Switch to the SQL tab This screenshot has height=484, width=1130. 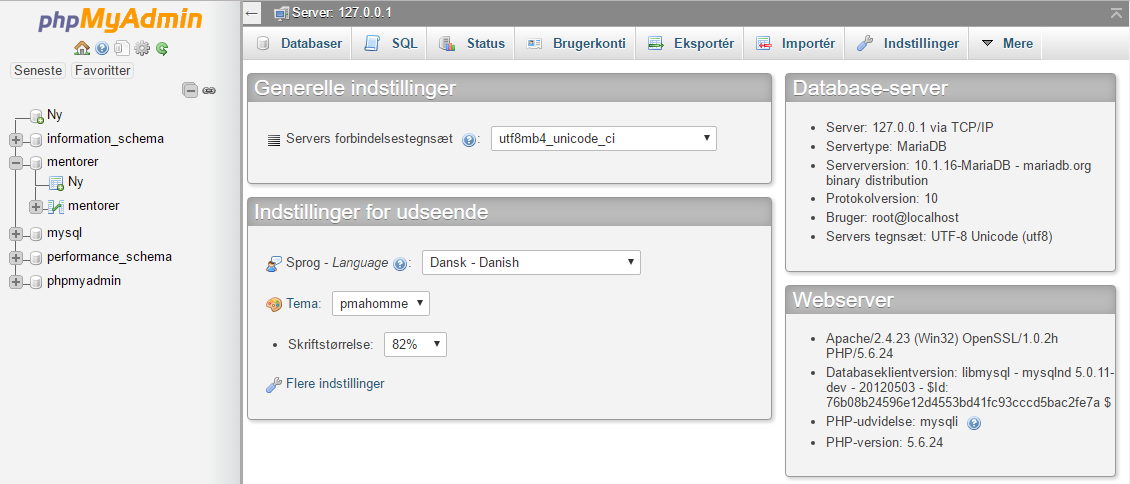tap(392, 43)
